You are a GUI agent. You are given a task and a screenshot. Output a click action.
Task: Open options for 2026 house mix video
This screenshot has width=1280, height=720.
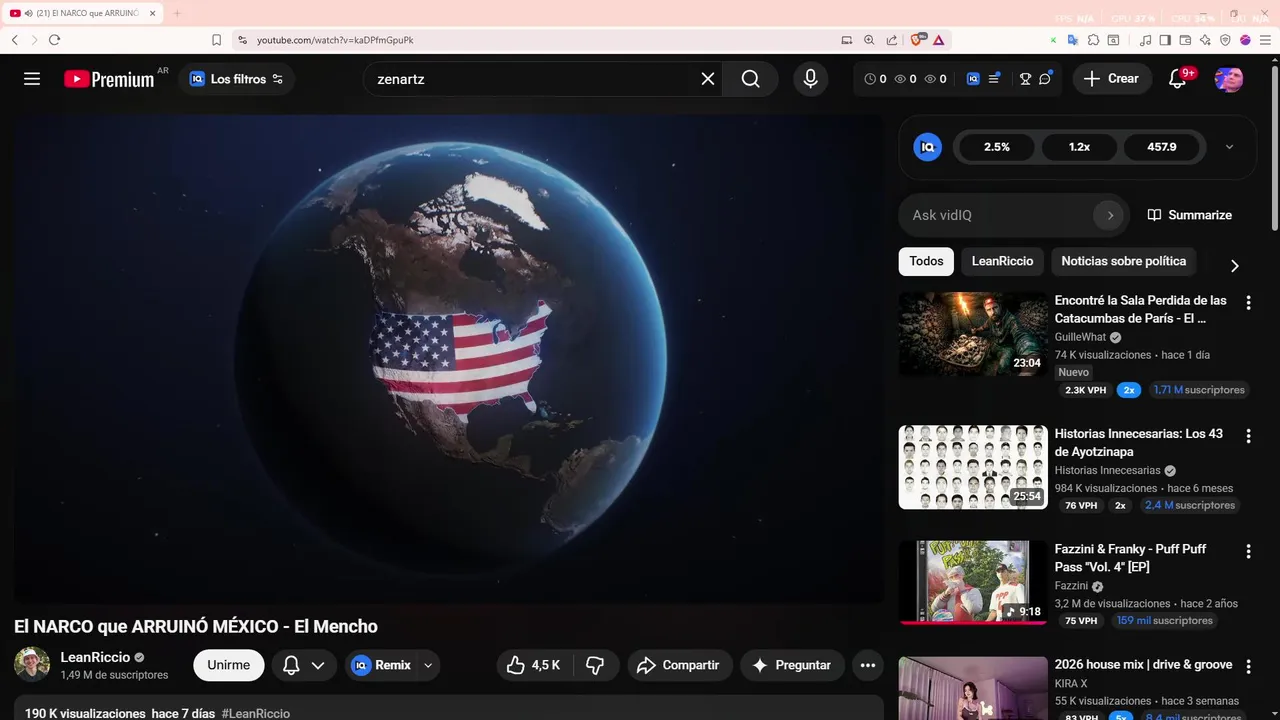coord(1248,667)
